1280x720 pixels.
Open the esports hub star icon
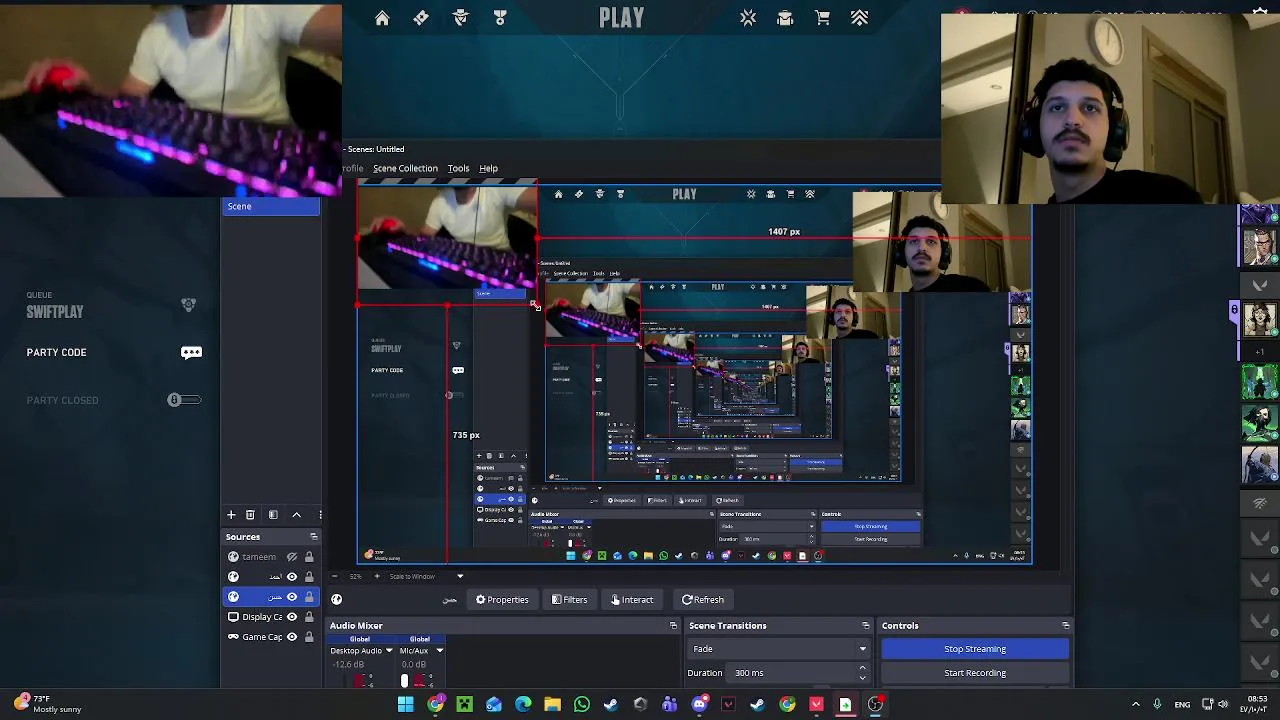click(748, 18)
